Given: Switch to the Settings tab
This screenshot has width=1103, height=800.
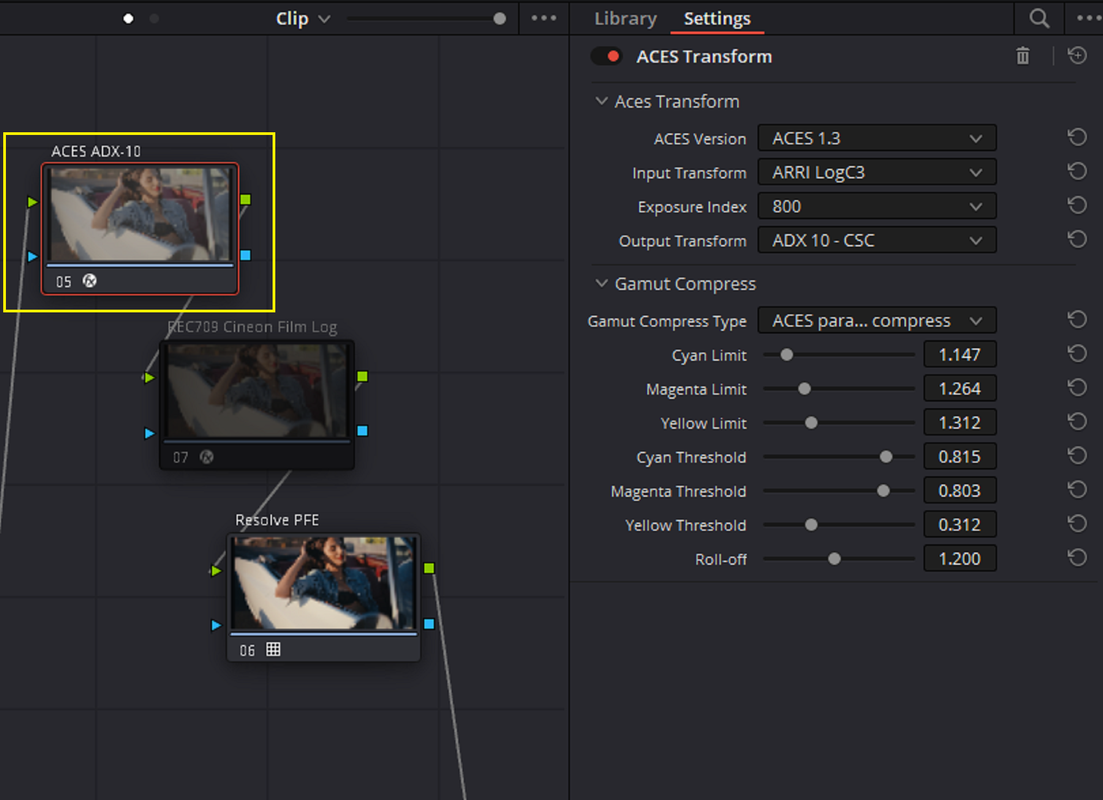Looking at the screenshot, I should coord(717,18).
